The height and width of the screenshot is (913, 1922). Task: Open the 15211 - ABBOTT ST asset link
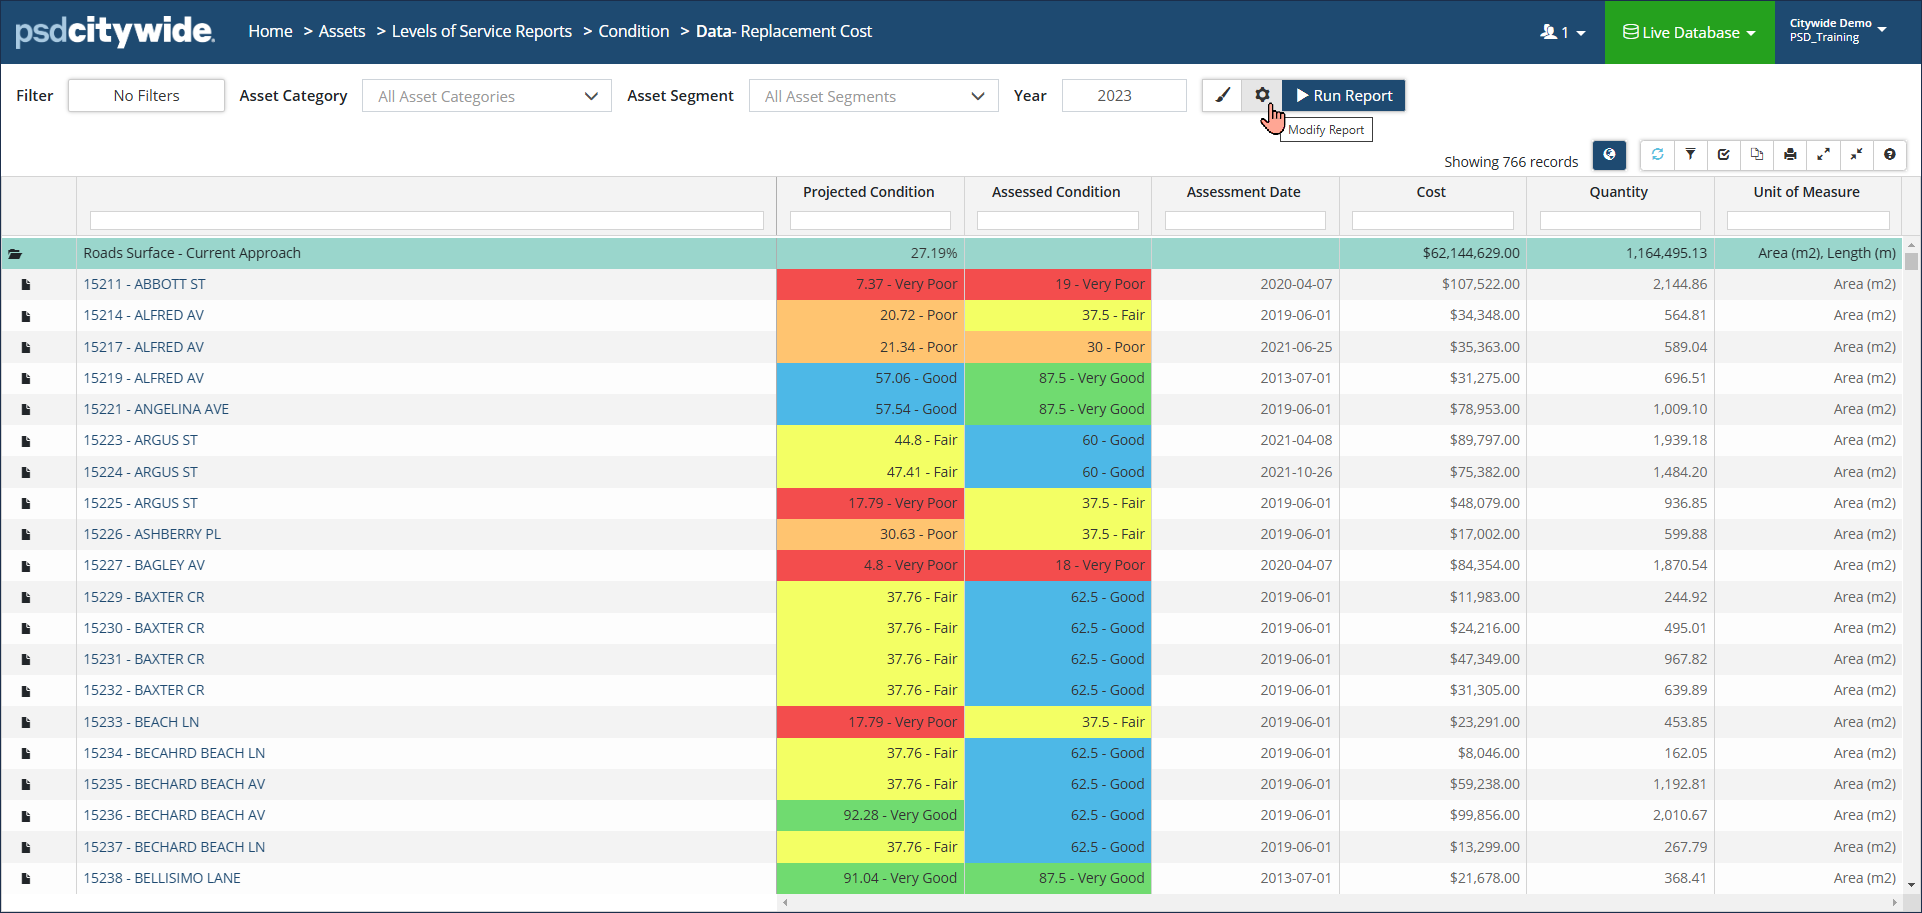coord(144,284)
